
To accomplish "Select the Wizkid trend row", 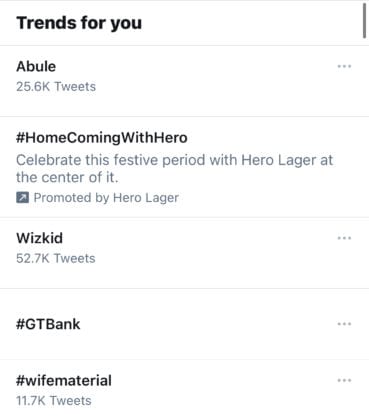I will point(184,253).
